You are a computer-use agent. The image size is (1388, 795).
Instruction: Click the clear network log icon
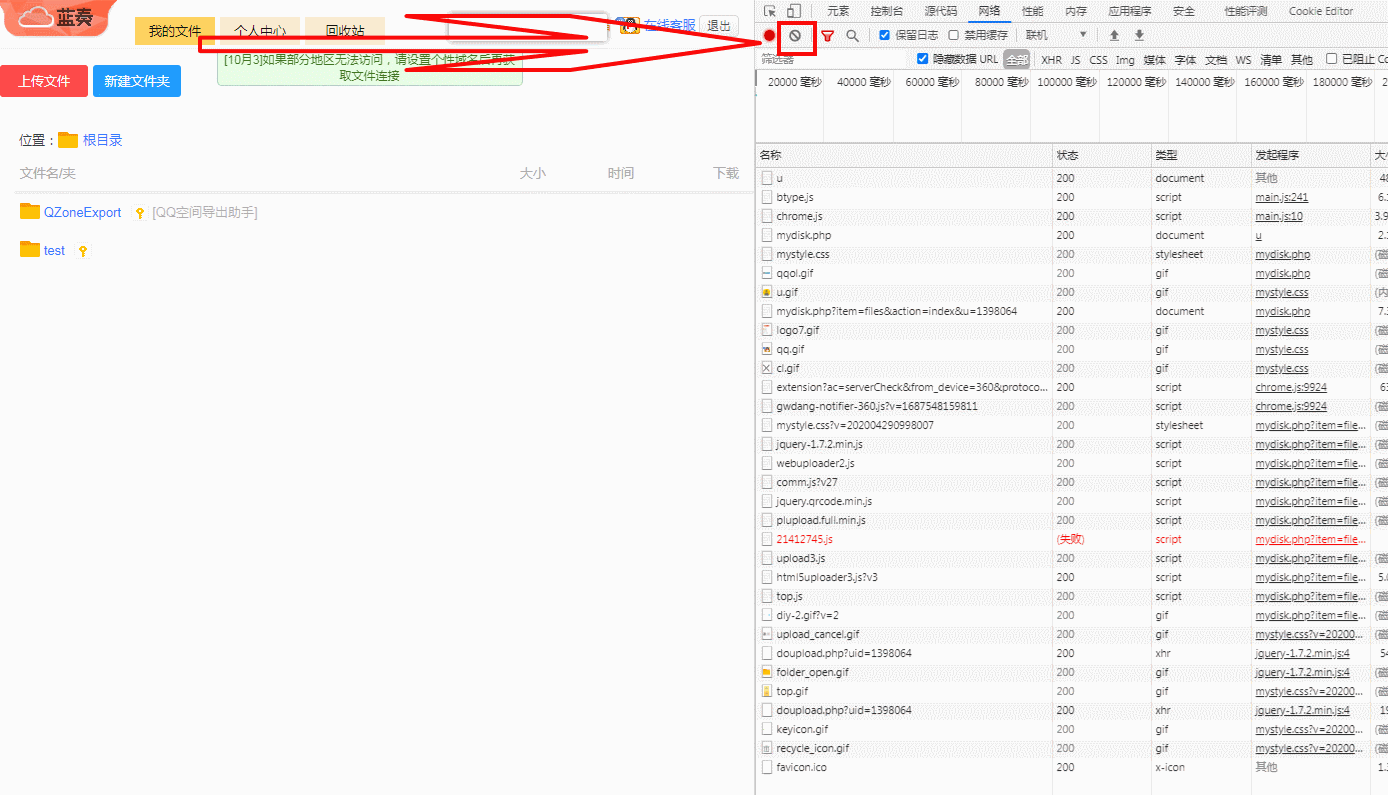[x=795, y=35]
